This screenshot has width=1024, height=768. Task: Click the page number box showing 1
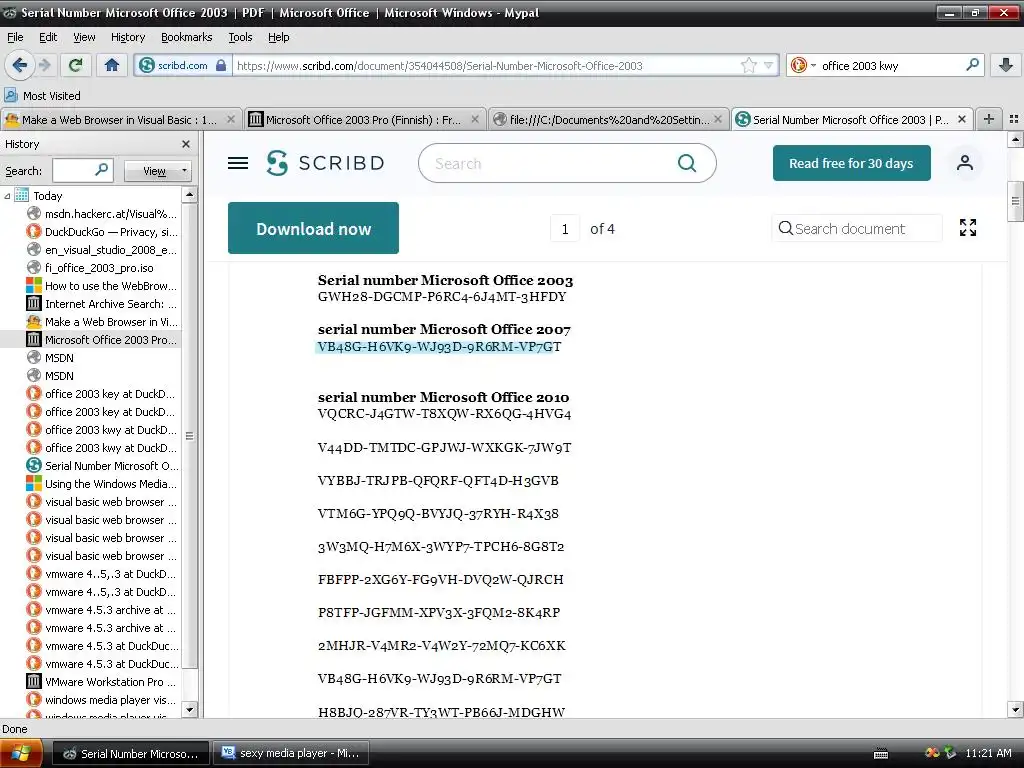565,229
